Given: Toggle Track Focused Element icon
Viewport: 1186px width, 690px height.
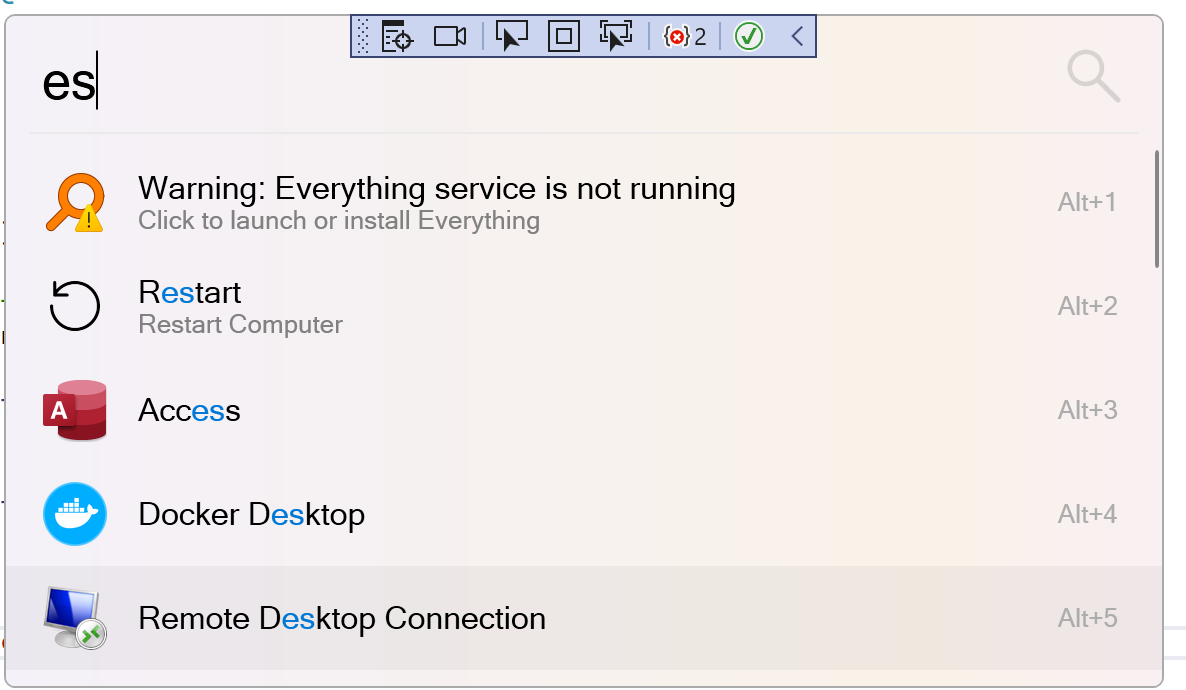Looking at the screenshot, I should point(616,36).
